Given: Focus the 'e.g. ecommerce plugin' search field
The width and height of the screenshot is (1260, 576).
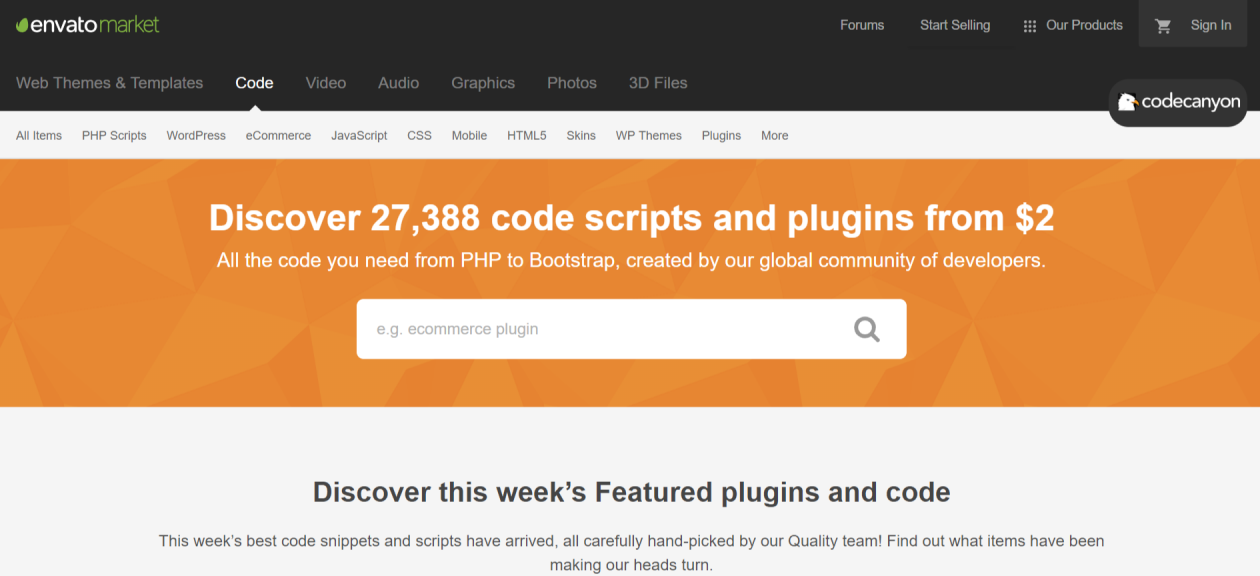Looking at the screenshot, I should (631, 329).
